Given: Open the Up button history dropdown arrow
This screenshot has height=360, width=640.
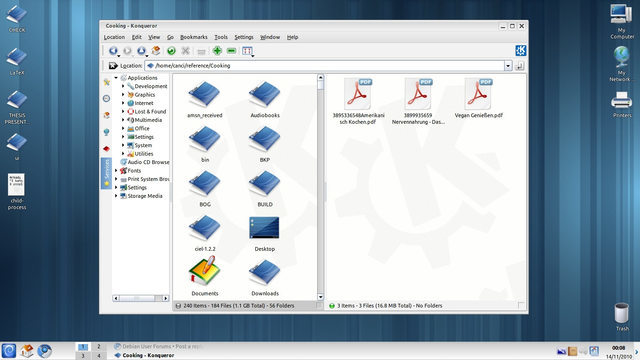Looking at the screenshot, I should point(147,55).
